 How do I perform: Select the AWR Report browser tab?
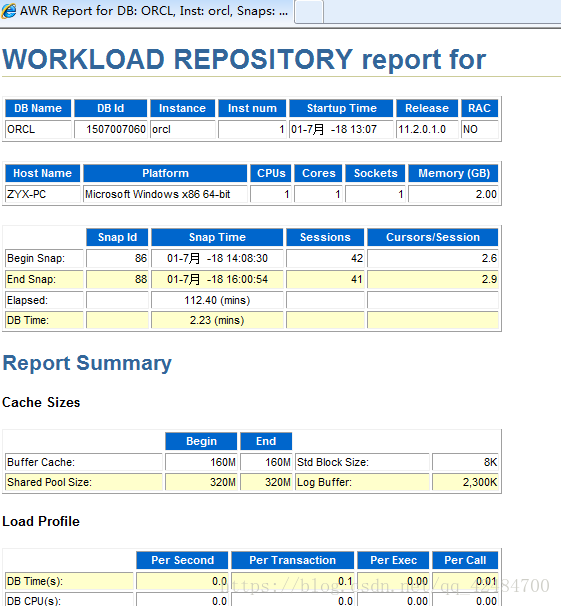(146, 11)
